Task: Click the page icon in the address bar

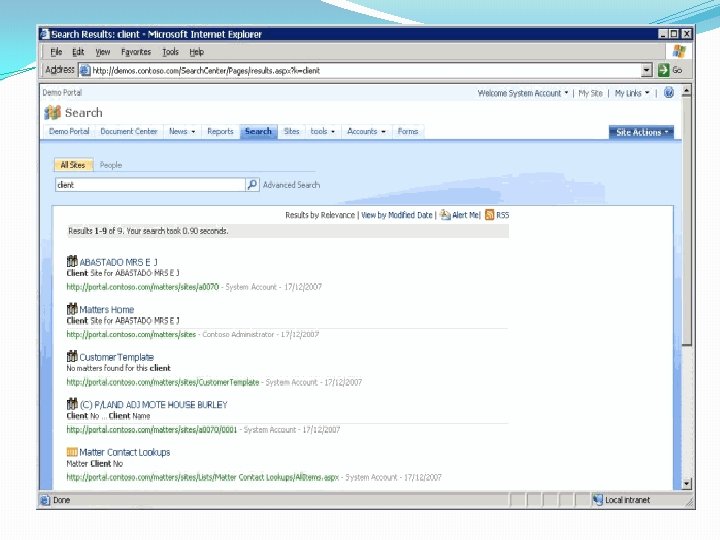Action: tap(85, 70)
